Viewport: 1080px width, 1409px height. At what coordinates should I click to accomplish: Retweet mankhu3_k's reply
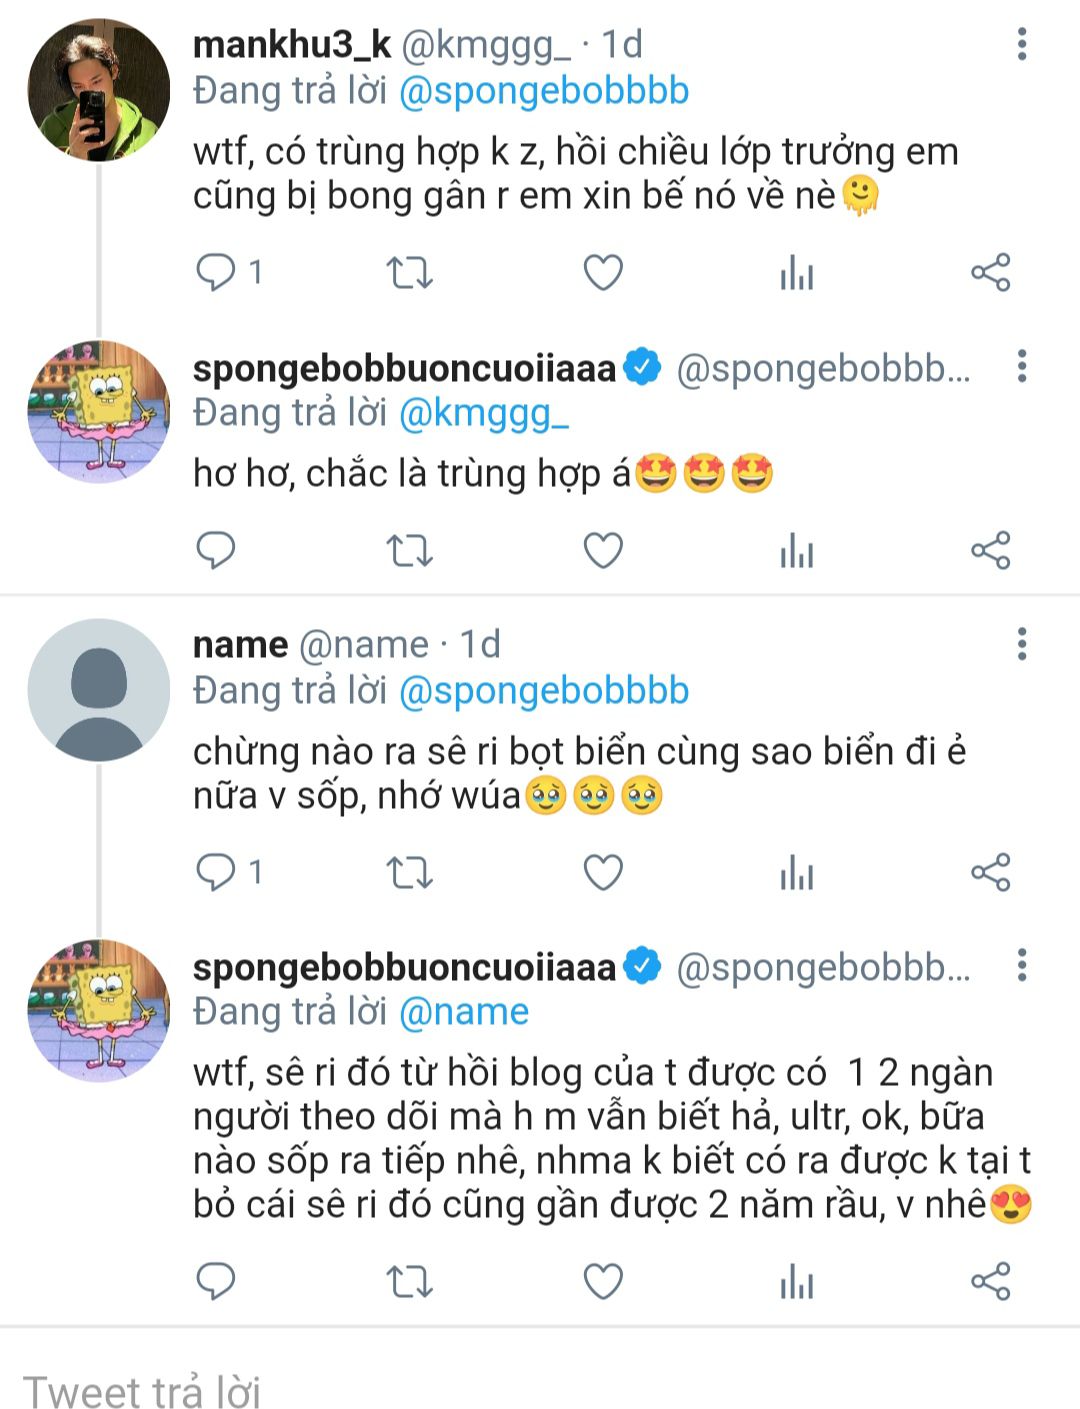pos(409,272)
